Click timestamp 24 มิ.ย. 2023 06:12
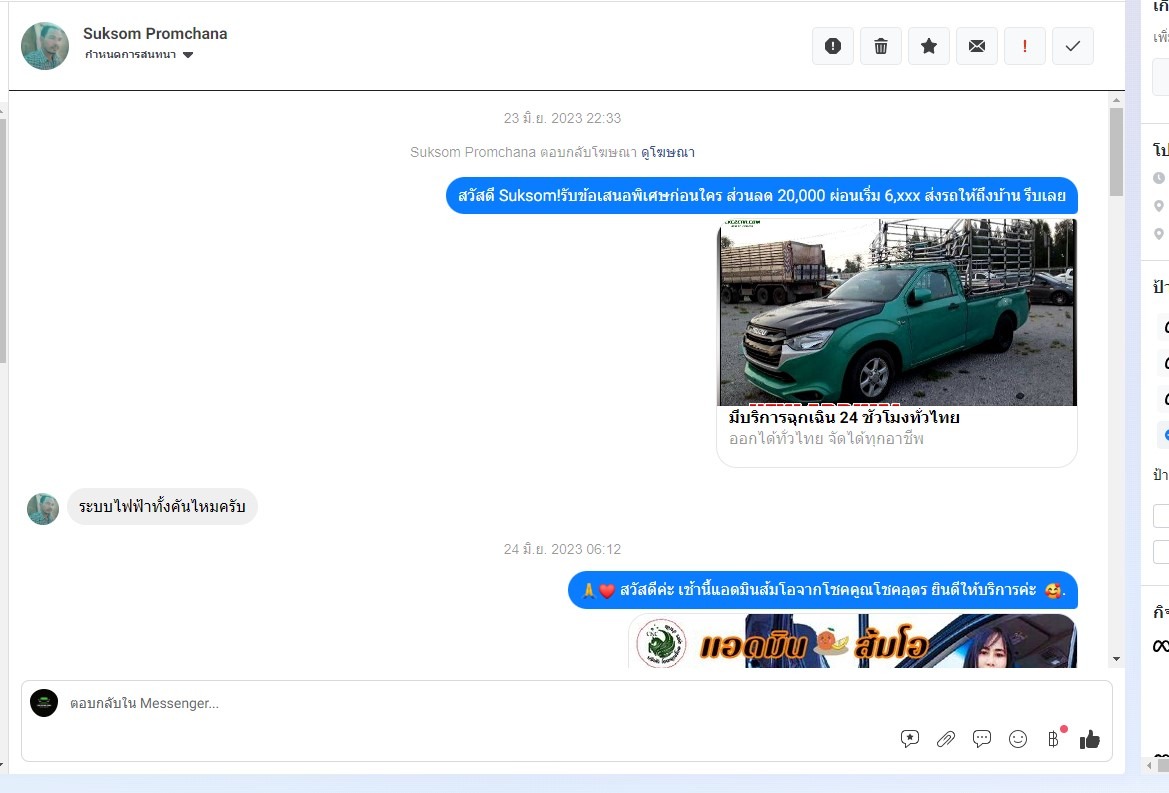 click(562, 549)
